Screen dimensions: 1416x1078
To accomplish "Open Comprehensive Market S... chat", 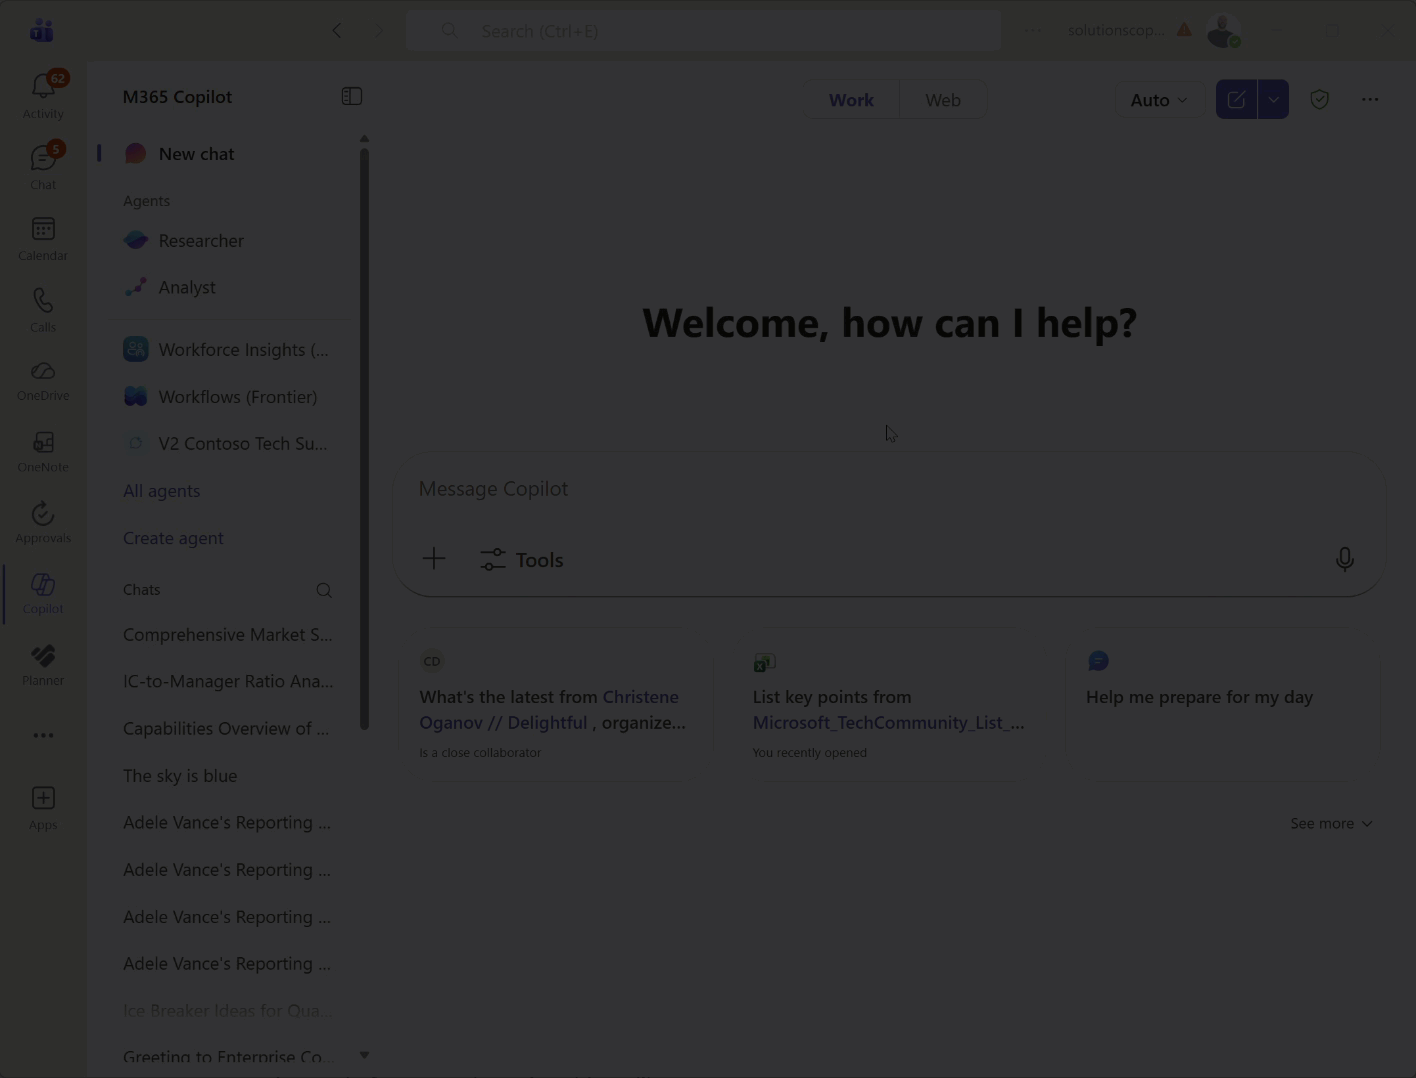I will pos(228,635).
